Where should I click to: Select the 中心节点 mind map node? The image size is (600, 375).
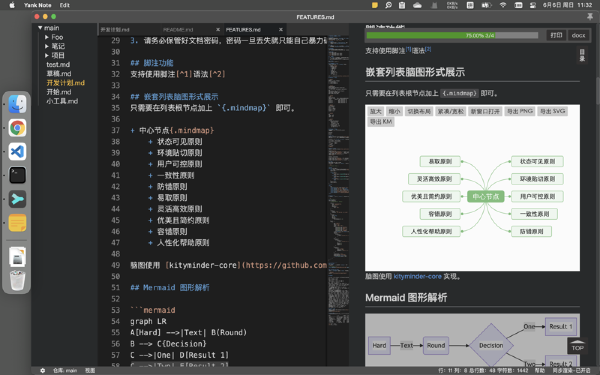point(486,196)
